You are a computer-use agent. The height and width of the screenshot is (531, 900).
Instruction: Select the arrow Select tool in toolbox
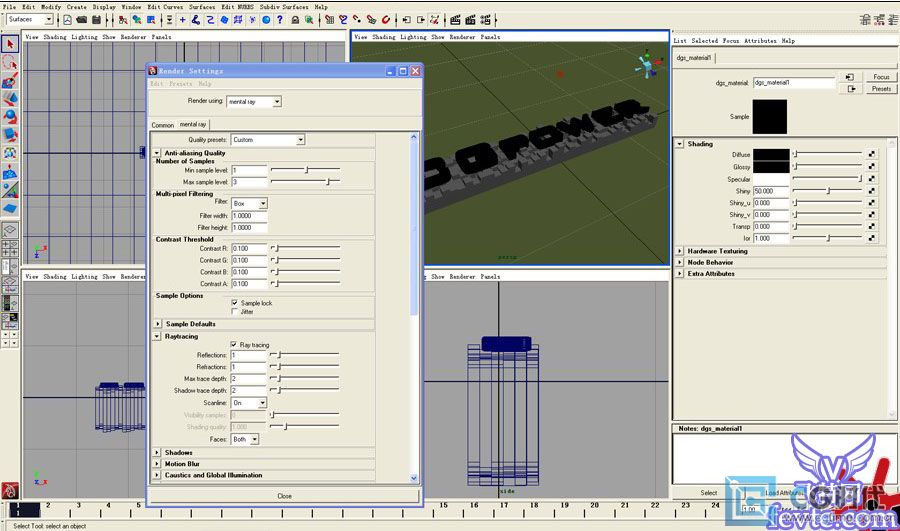coord(10,44)
